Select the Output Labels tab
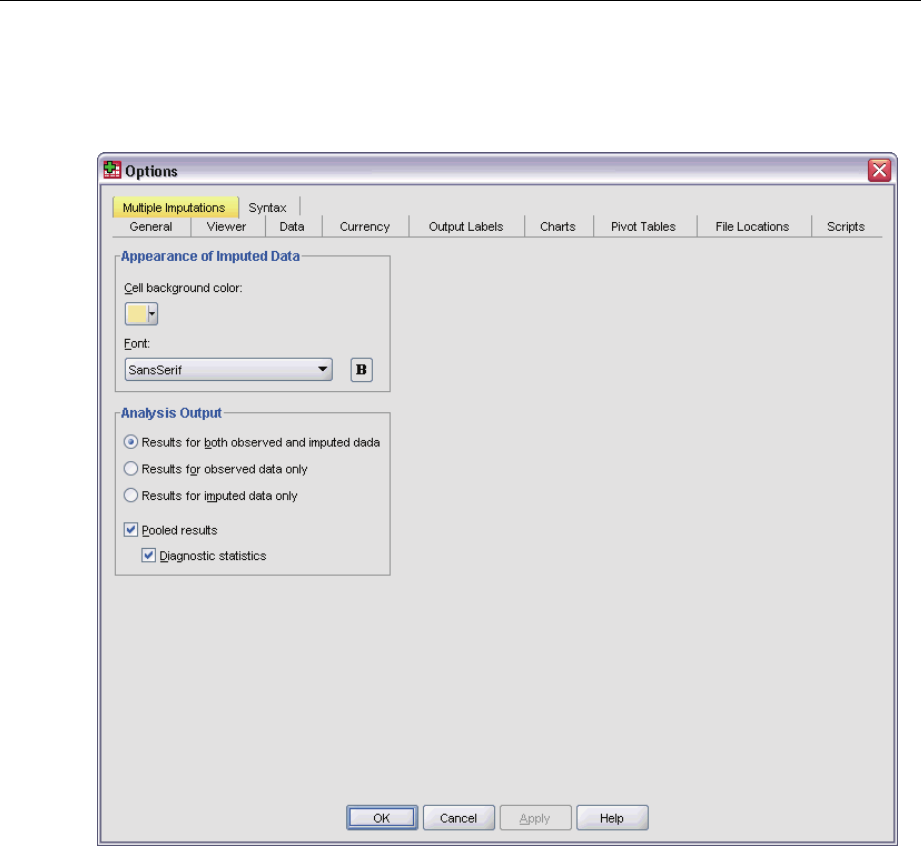 pyautogui.click(x=466, y=227)
